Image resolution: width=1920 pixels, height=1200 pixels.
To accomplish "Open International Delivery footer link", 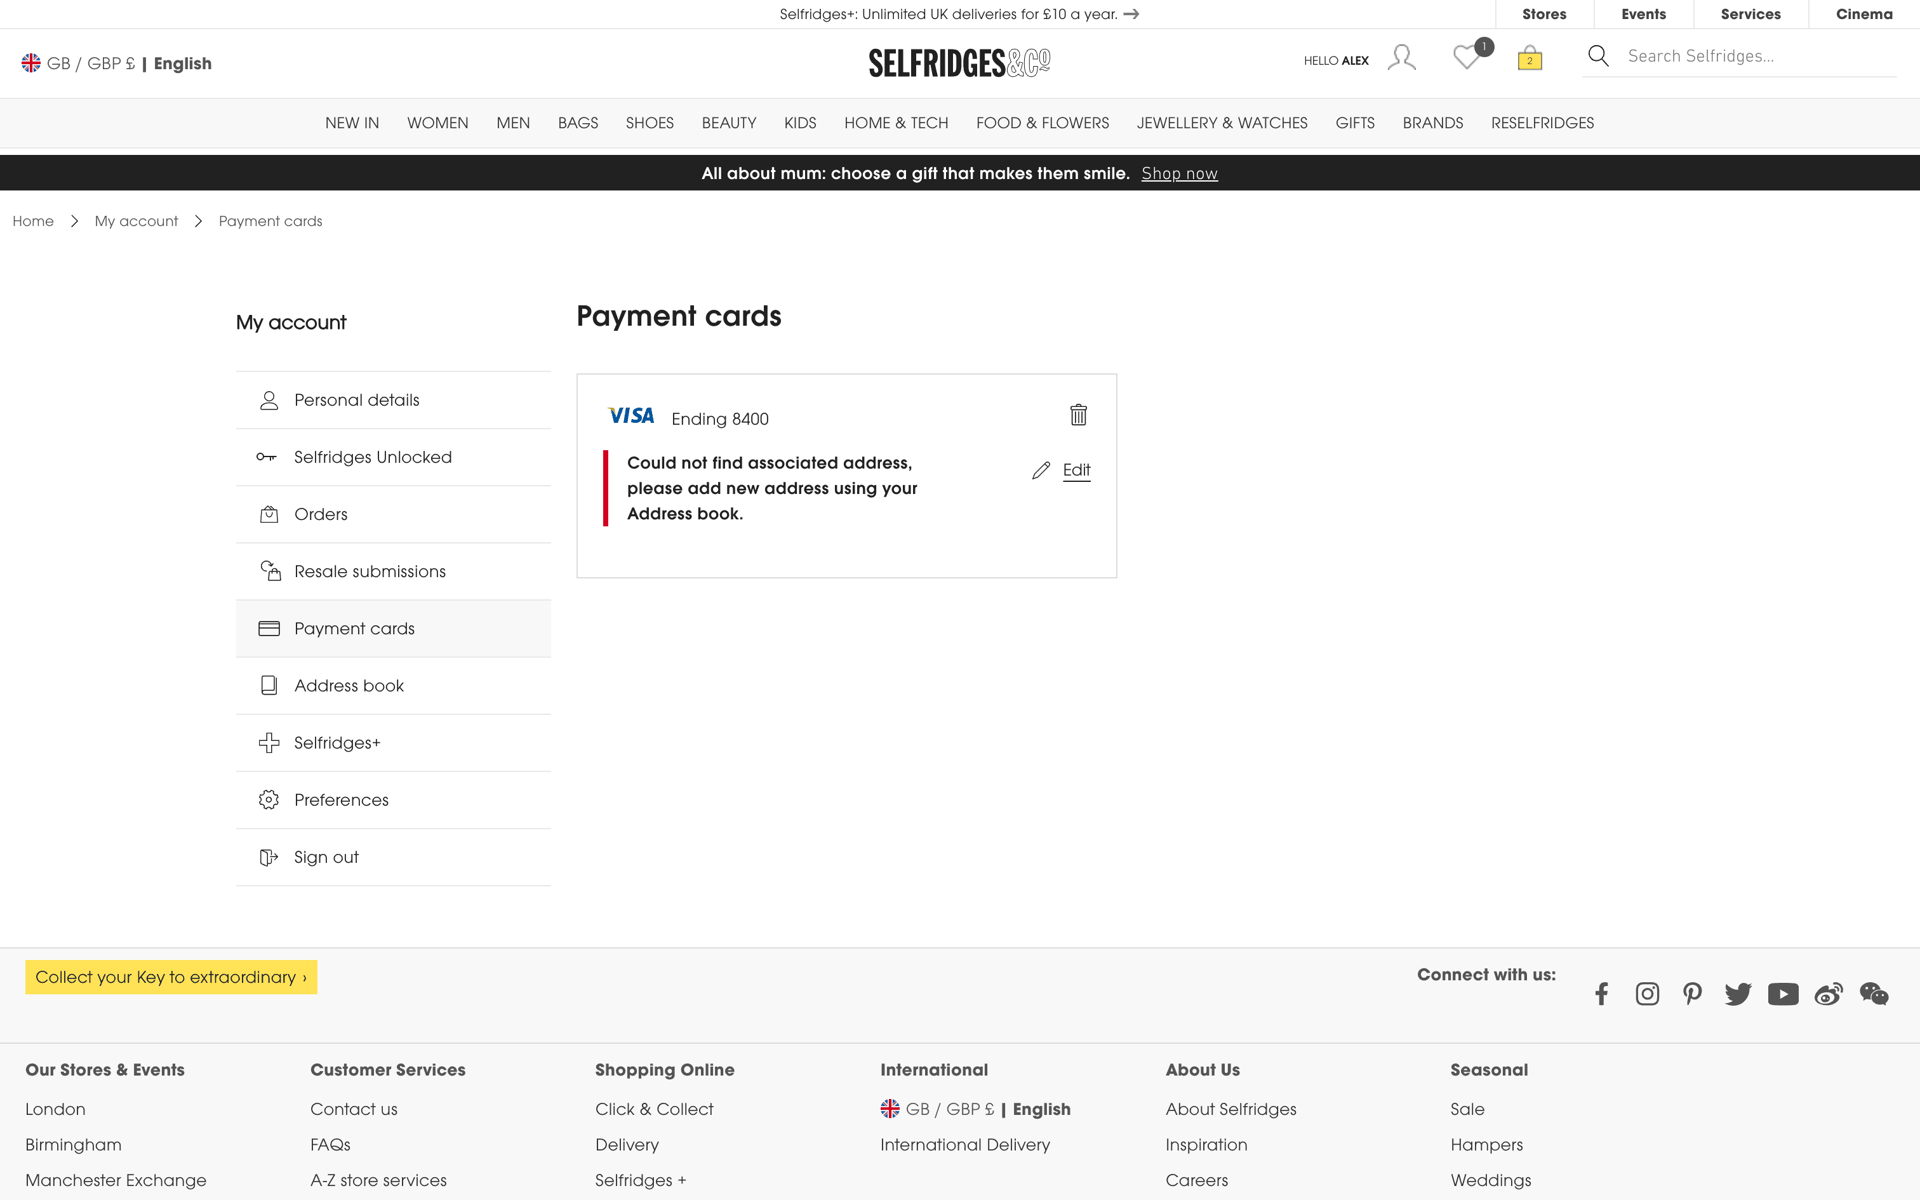I will click(965, 1145).
